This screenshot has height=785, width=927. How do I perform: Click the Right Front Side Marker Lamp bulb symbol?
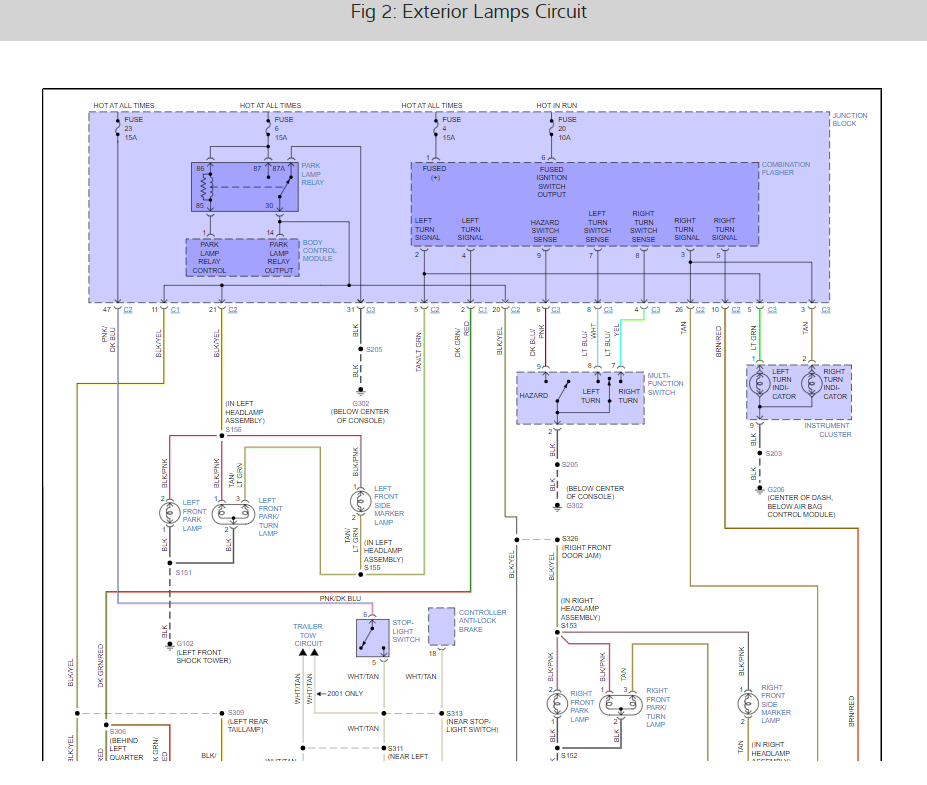coord(748,703)
